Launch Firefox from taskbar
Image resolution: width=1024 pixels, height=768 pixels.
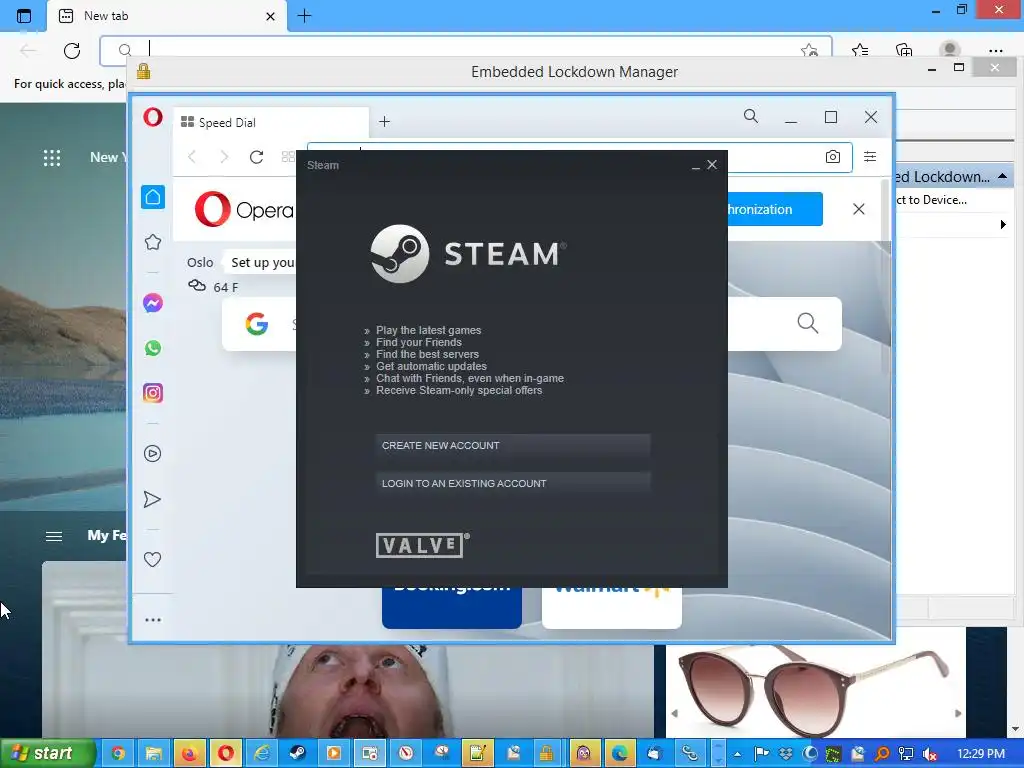pos(189,754)
